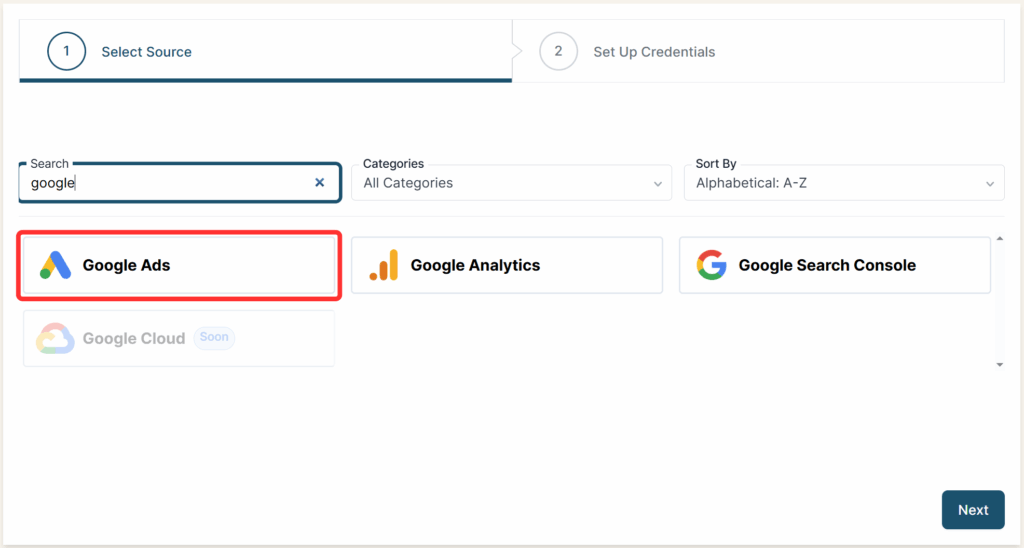Click the Google Analytics bar chart icon
This screenshot has width=1024, height=548.
point(383,265)
